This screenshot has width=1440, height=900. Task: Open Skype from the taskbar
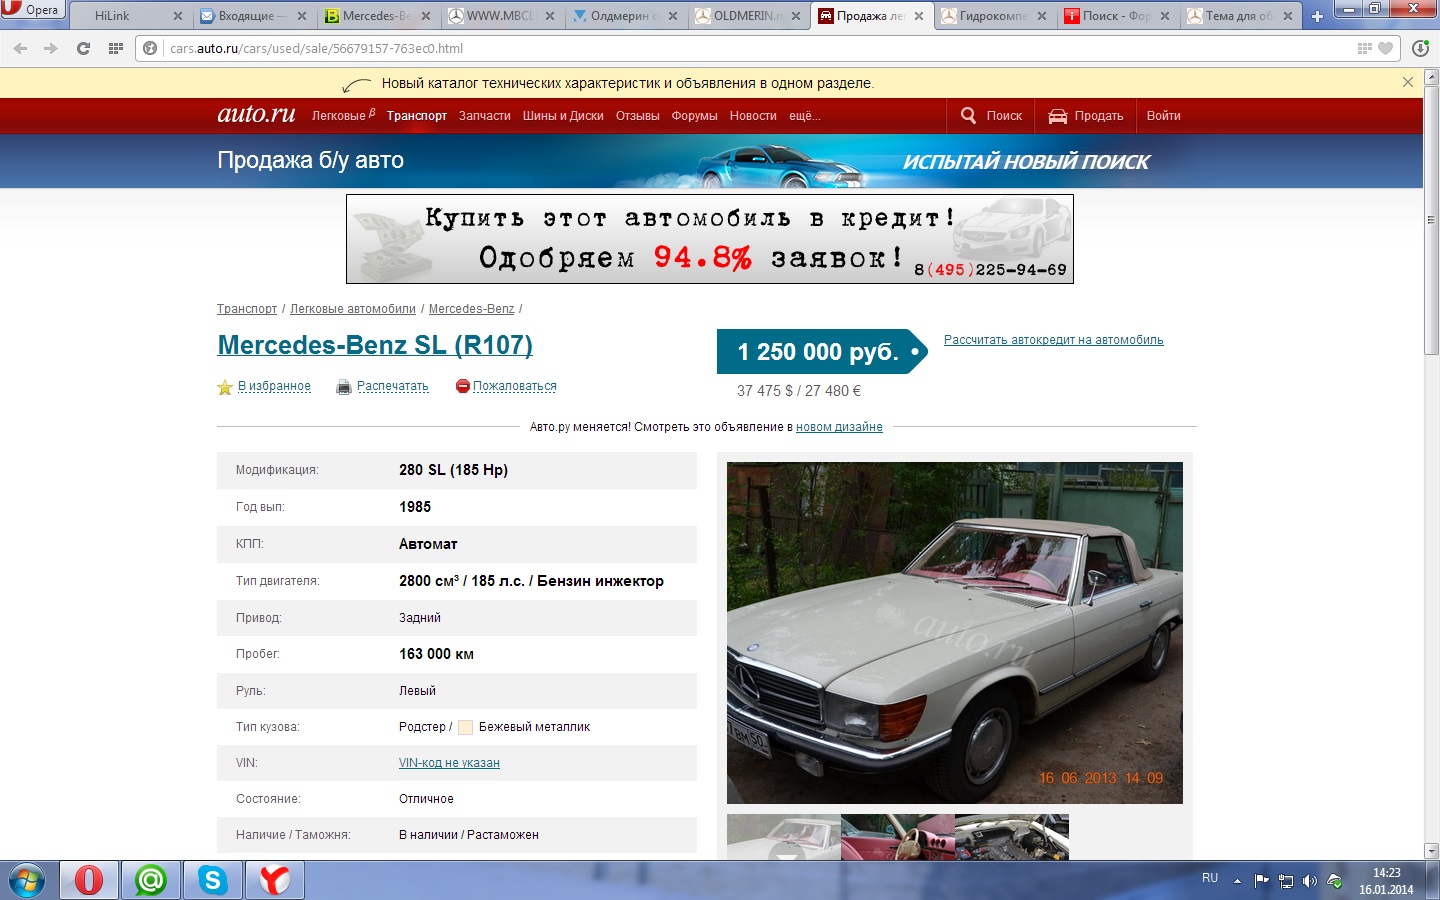[212, 880]
